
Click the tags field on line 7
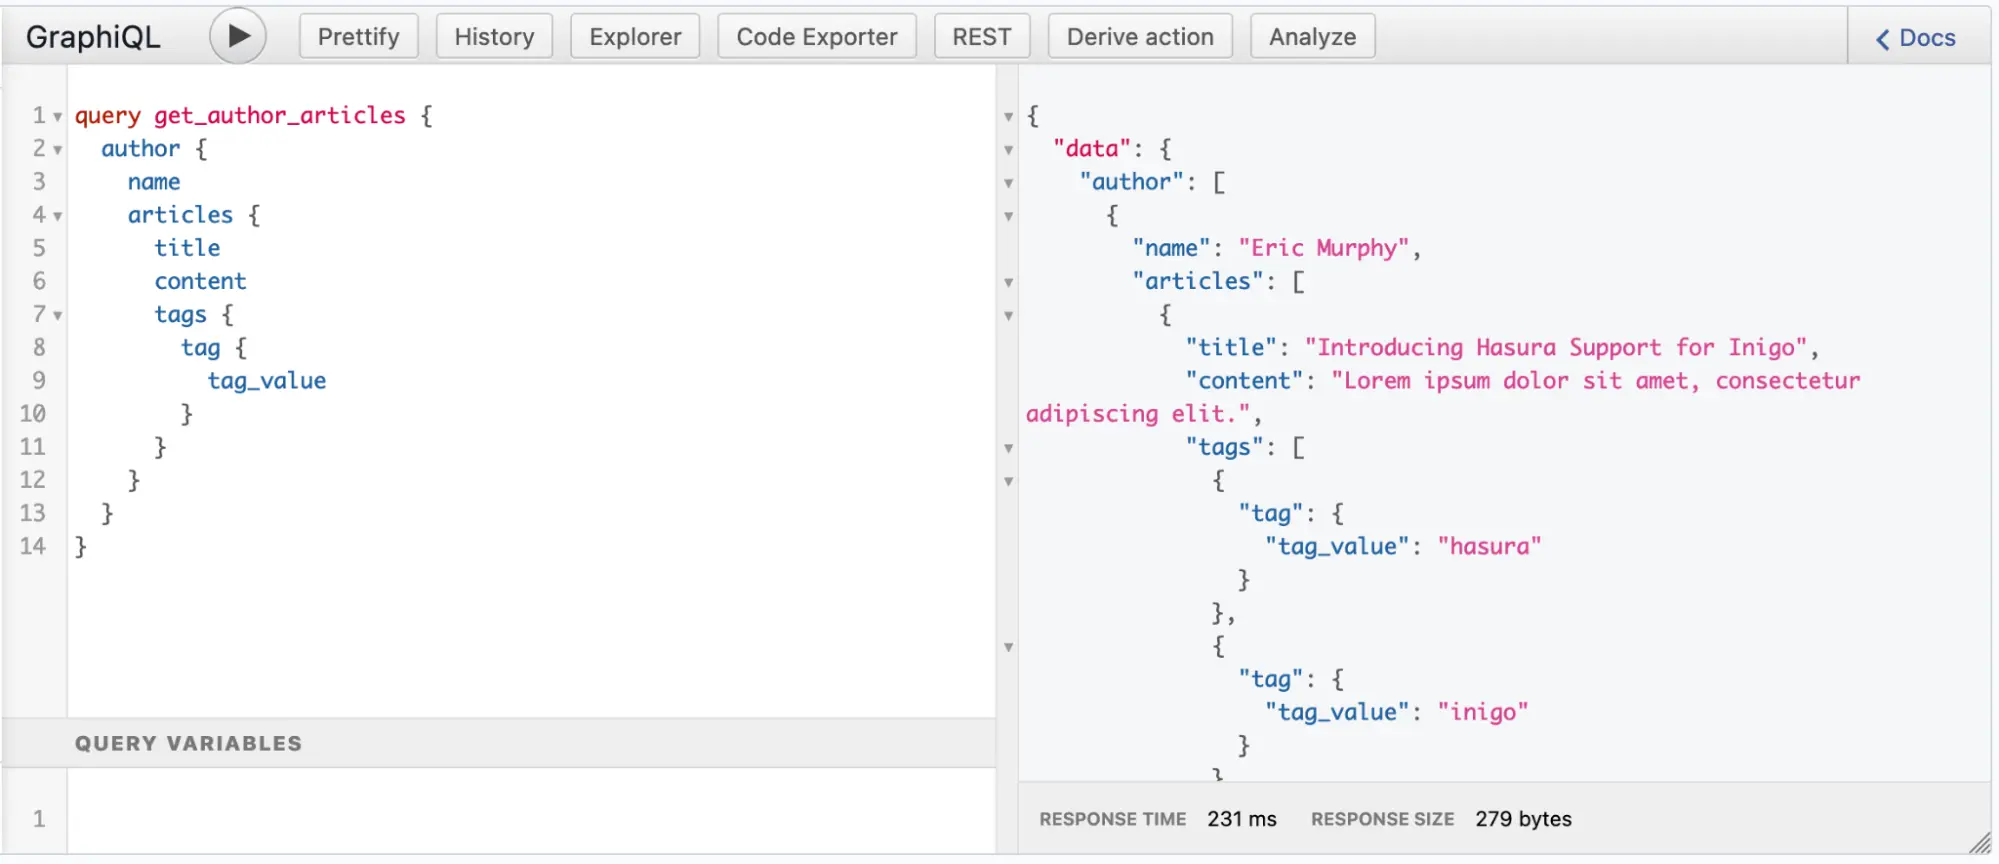(x=180, y=315)
